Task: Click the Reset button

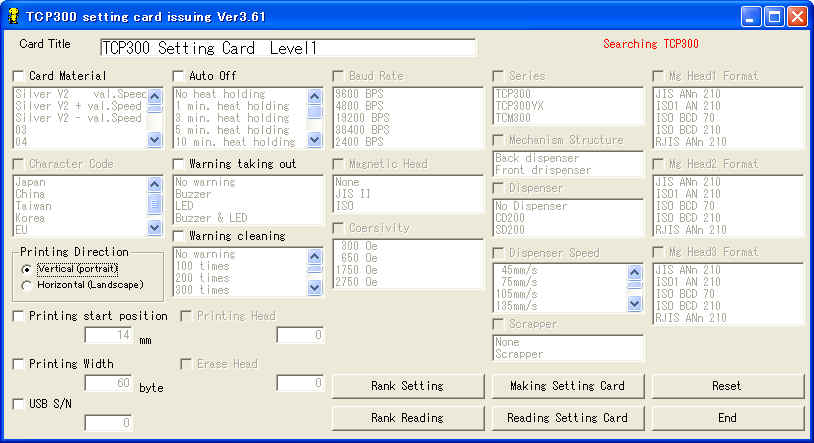Action: point(727,386)
